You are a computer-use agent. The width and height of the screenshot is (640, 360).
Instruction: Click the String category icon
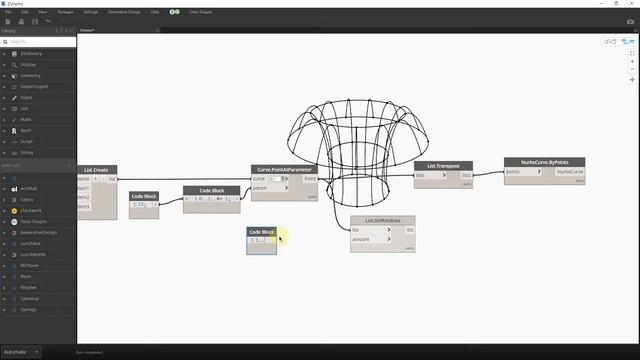[14, 153]
